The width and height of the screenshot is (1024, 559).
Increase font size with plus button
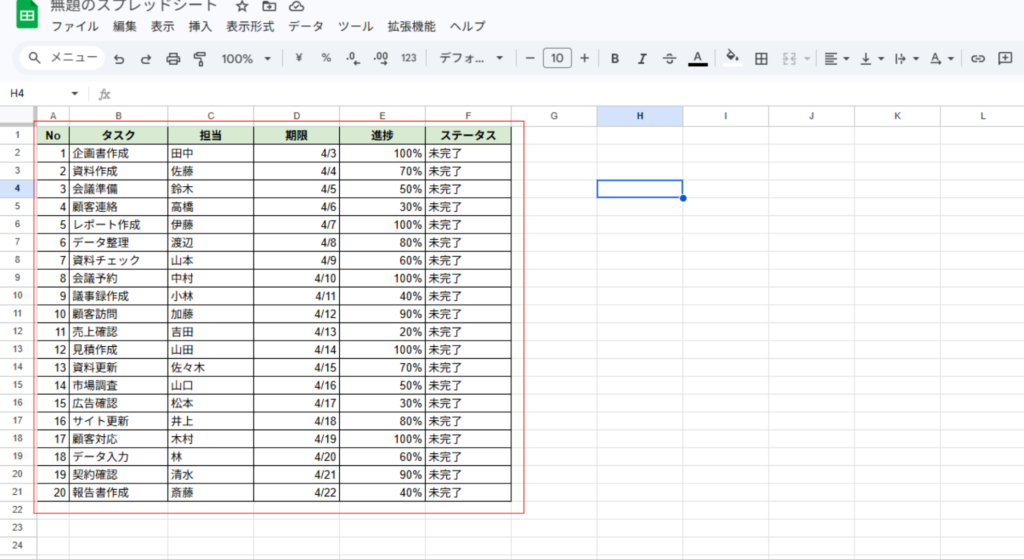click(584, 59)
